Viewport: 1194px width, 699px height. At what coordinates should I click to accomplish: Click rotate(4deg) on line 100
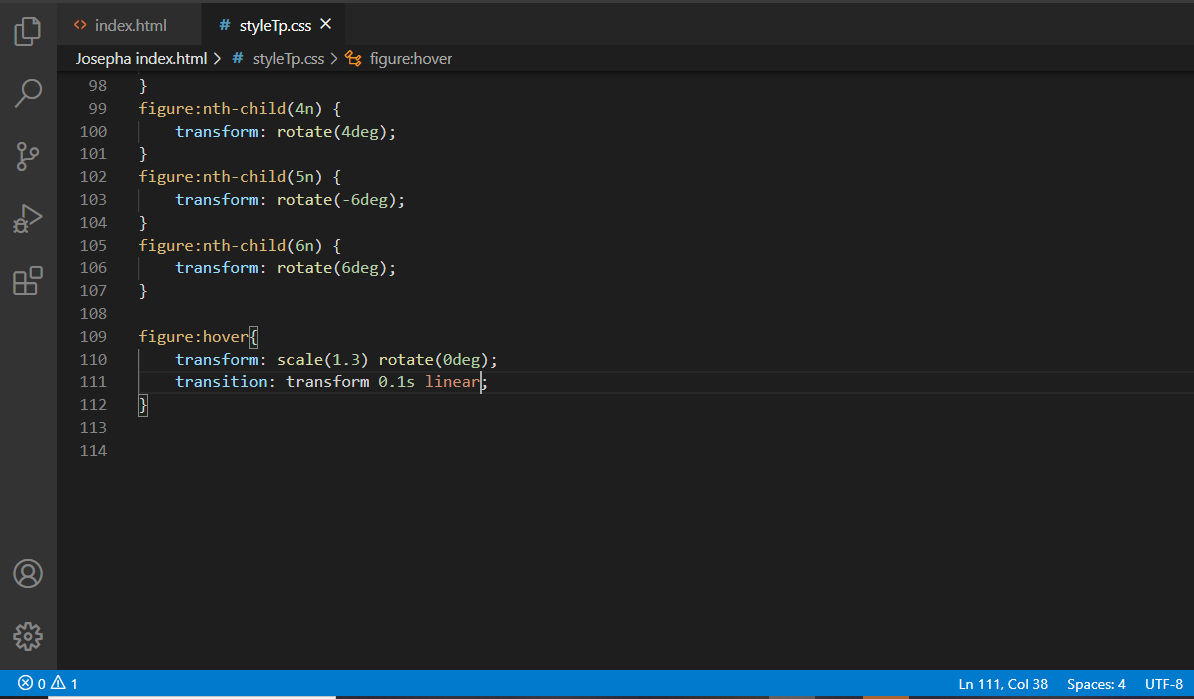[331, 132]
